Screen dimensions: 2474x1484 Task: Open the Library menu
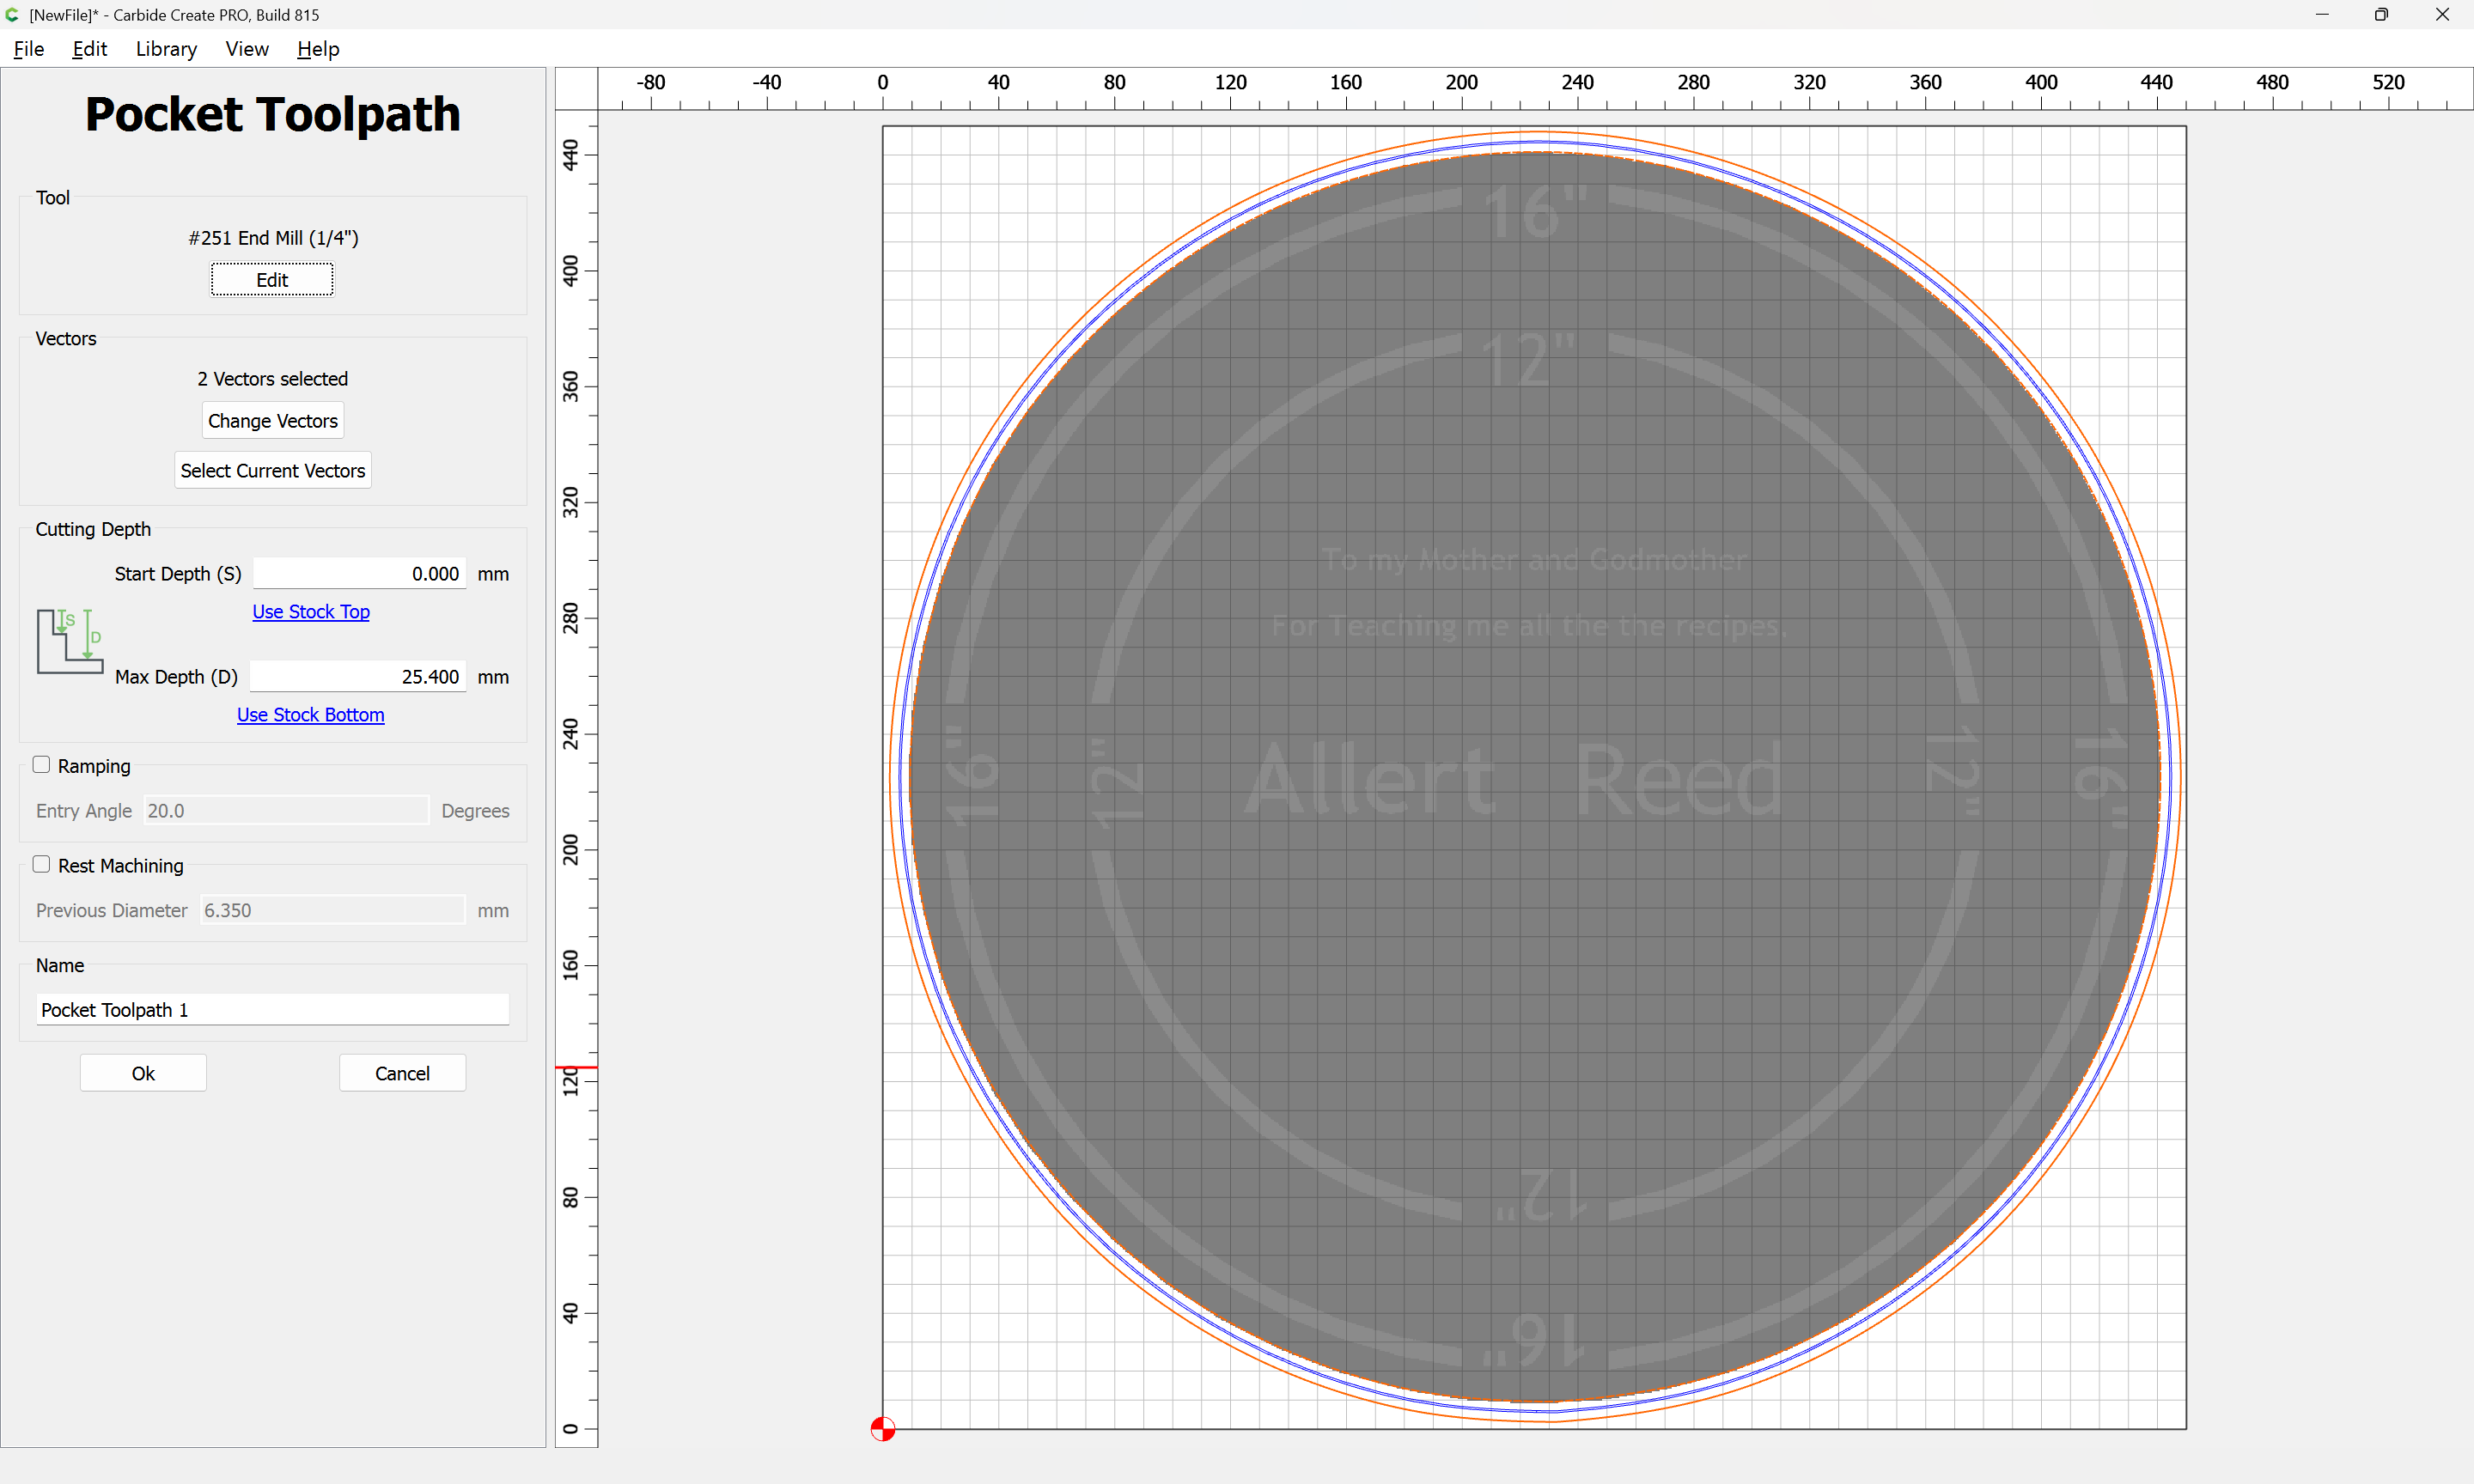[x=166, y=49]
